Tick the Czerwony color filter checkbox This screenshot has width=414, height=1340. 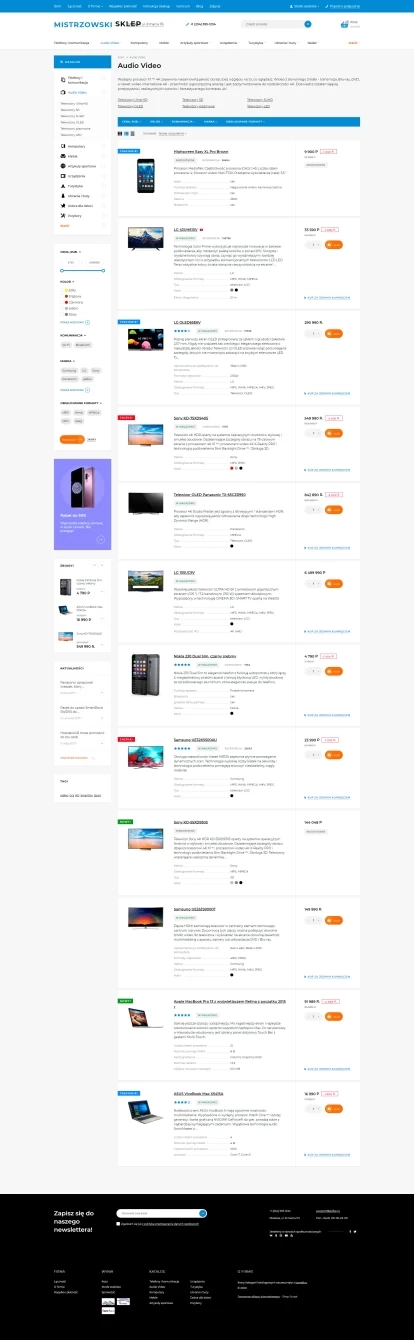(x=63, y=302)
